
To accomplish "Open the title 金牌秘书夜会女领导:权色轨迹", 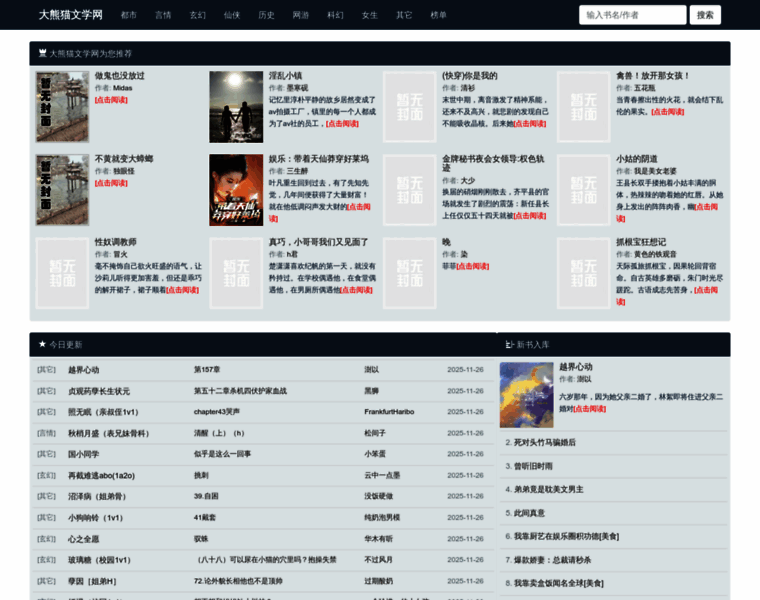I will point(493,163).
